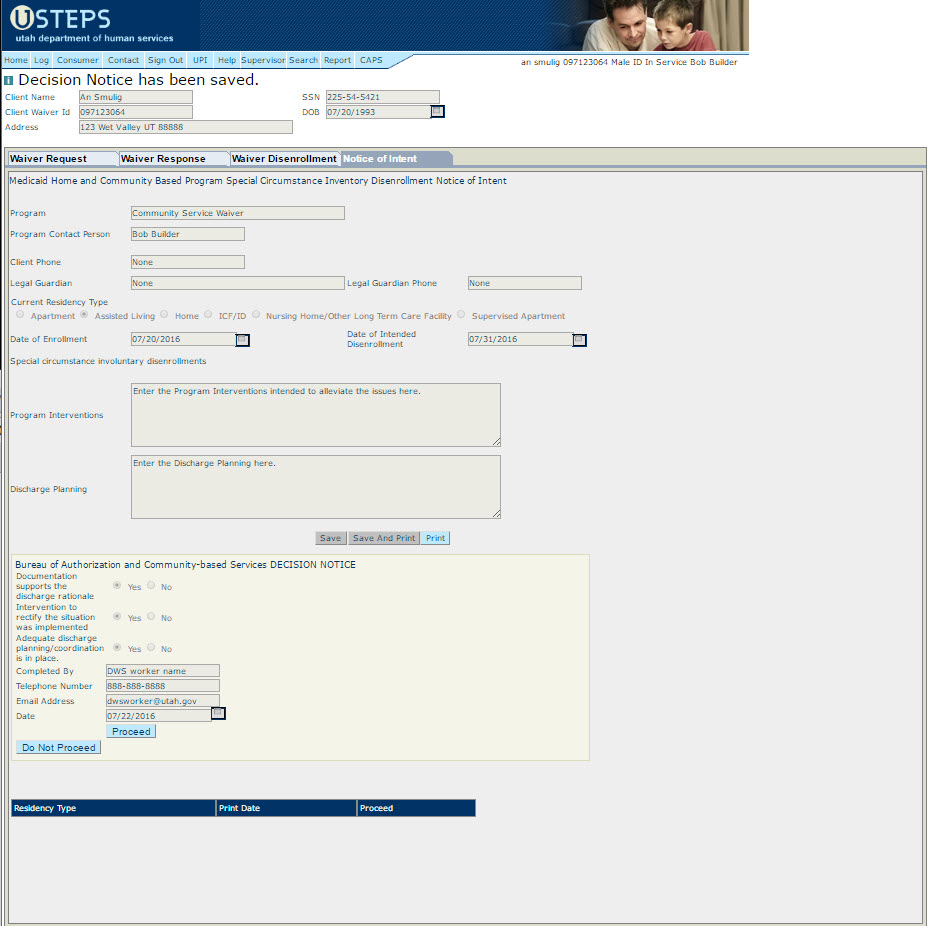
Task: Click the Print button
Action: (x=435, y=538)
